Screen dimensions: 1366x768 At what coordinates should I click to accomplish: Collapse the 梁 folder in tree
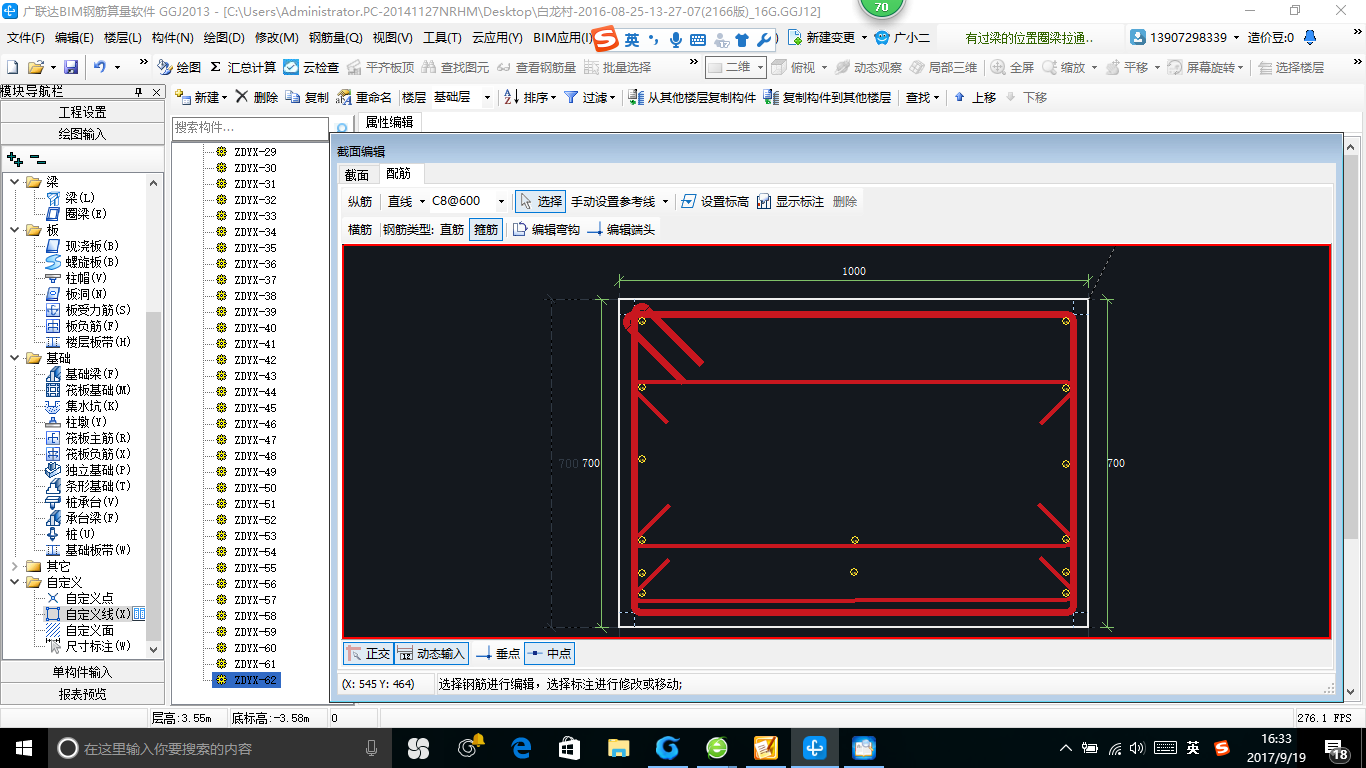[x=15, y=182]
